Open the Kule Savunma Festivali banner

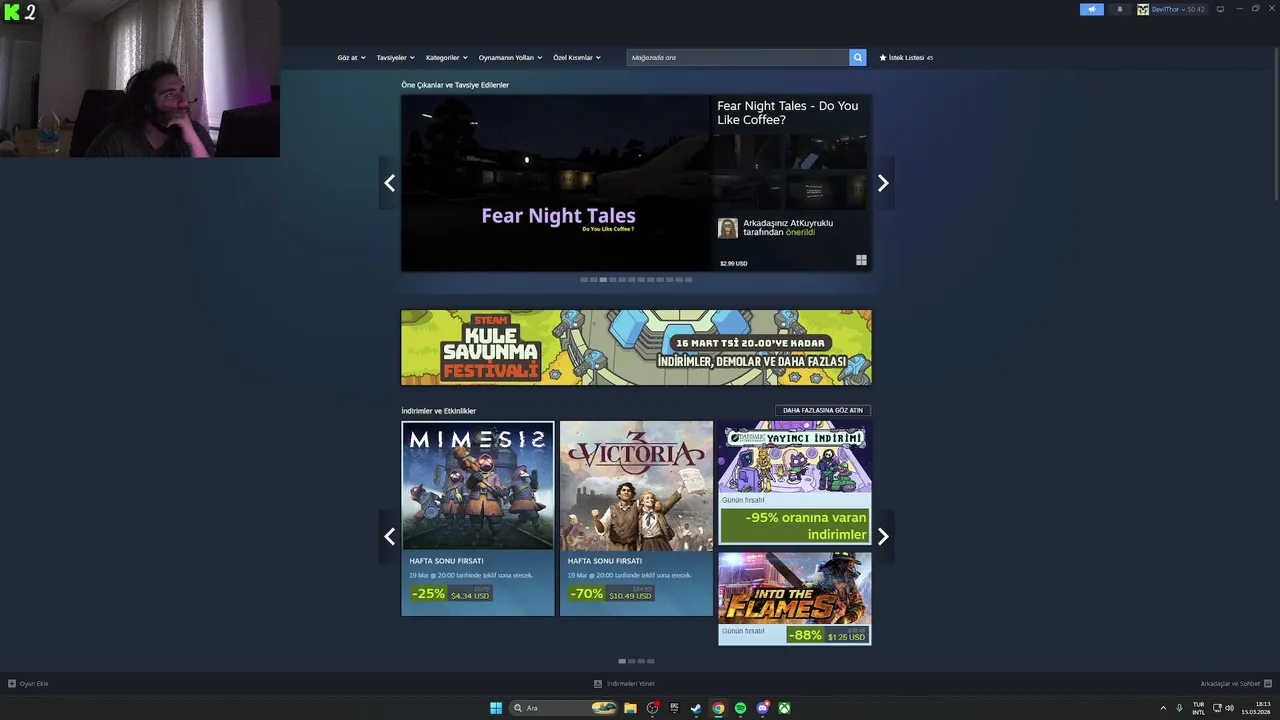pyautogui.click(x=636, y=347)
